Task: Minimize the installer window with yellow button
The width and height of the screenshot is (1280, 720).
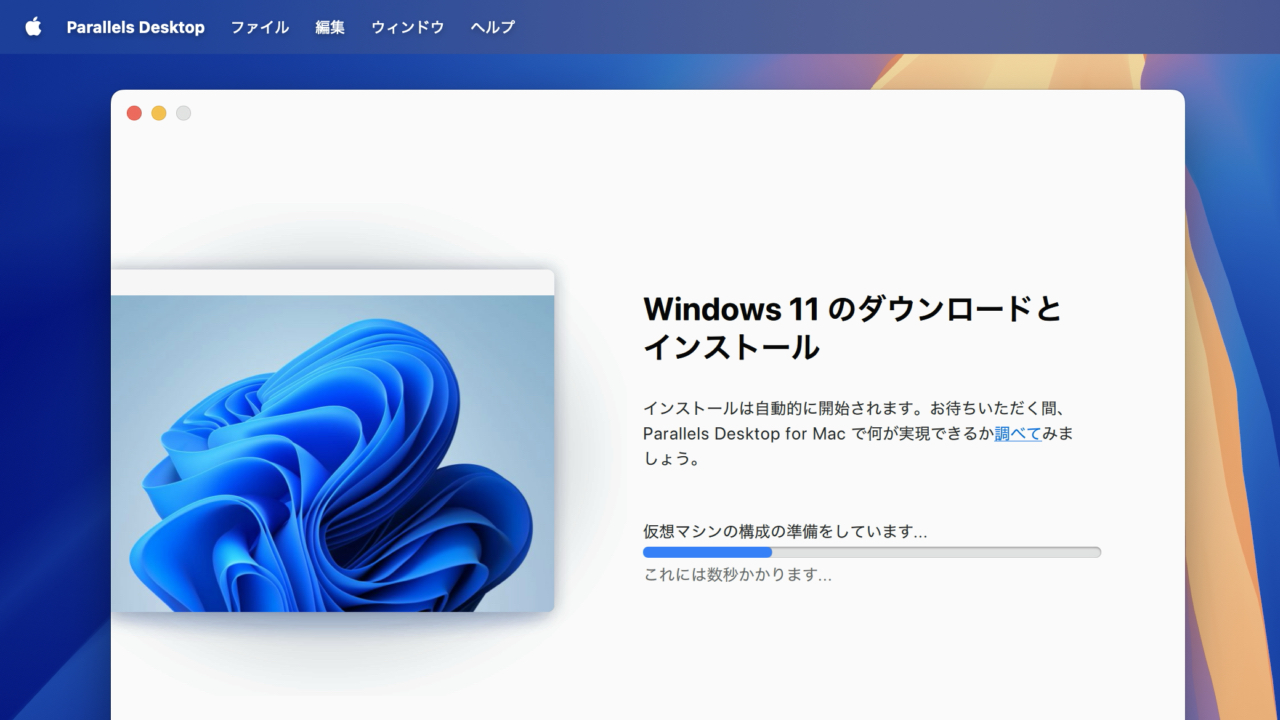Action: 159,113
